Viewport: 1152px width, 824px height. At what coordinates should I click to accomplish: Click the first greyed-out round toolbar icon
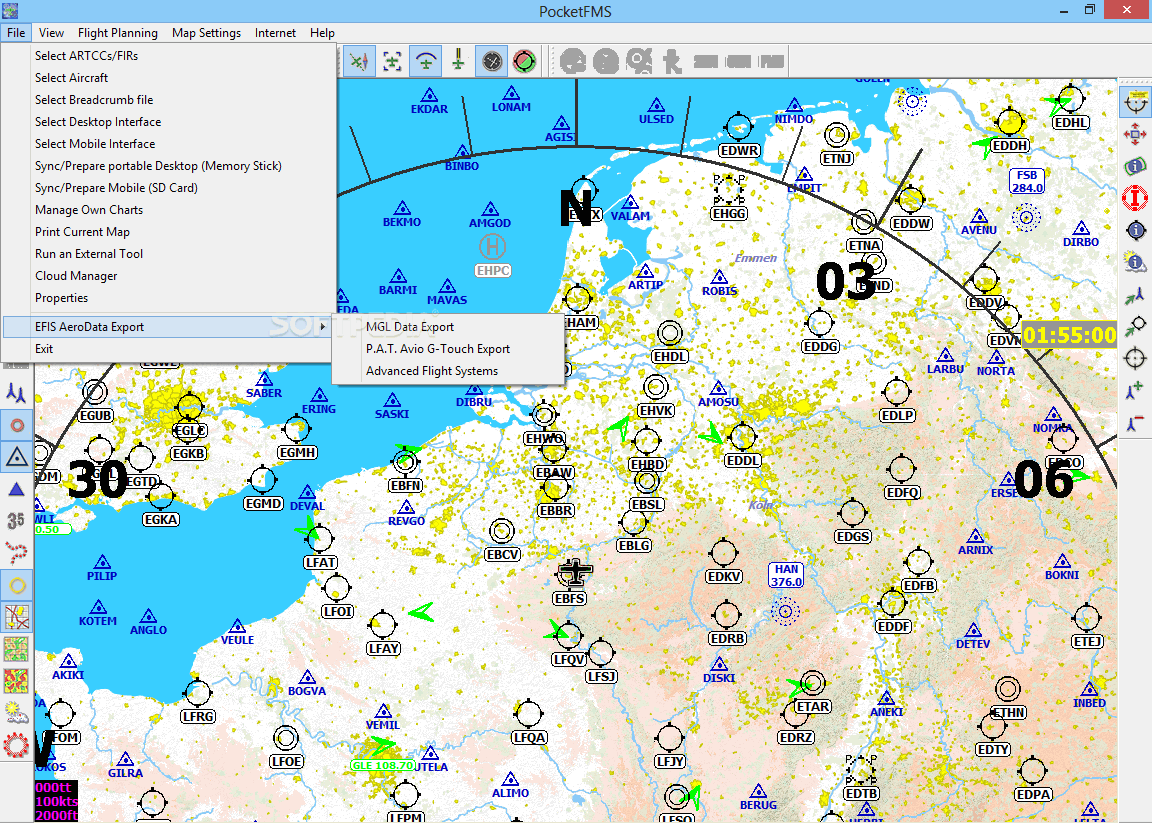(x=573, y=61)
